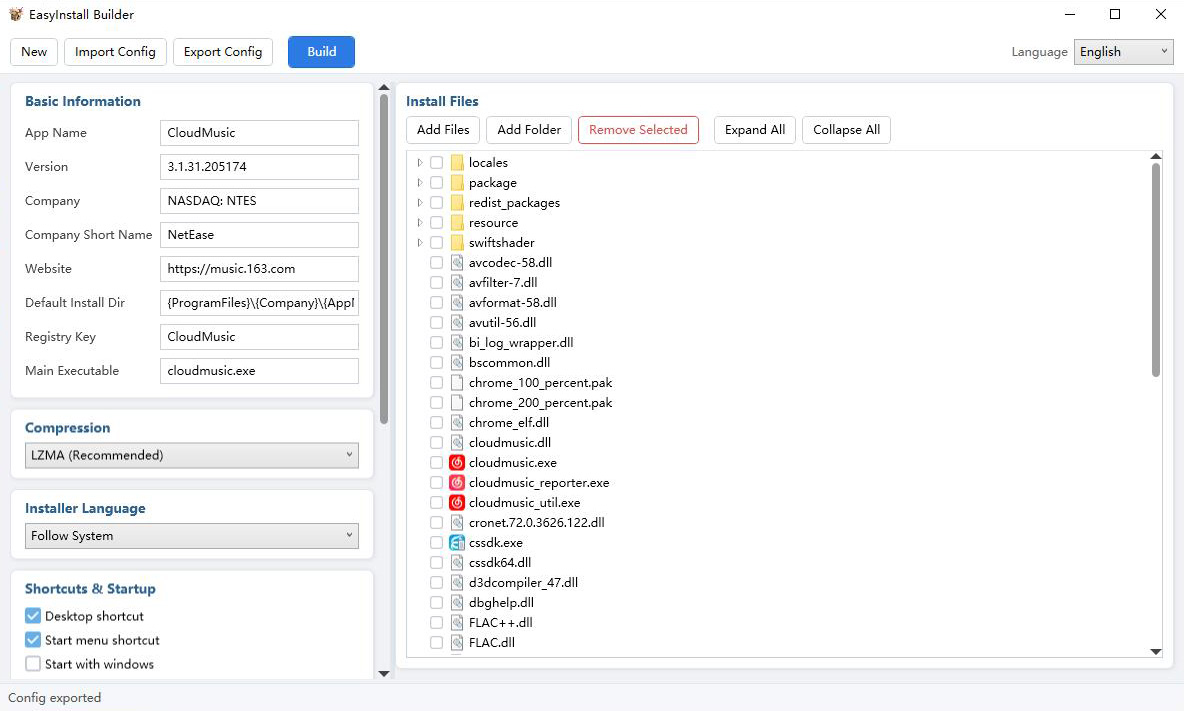Viewport: 1184px width, 711px height.
Task: Uncheck Start menu shortcut
Action: coord(32,640)
